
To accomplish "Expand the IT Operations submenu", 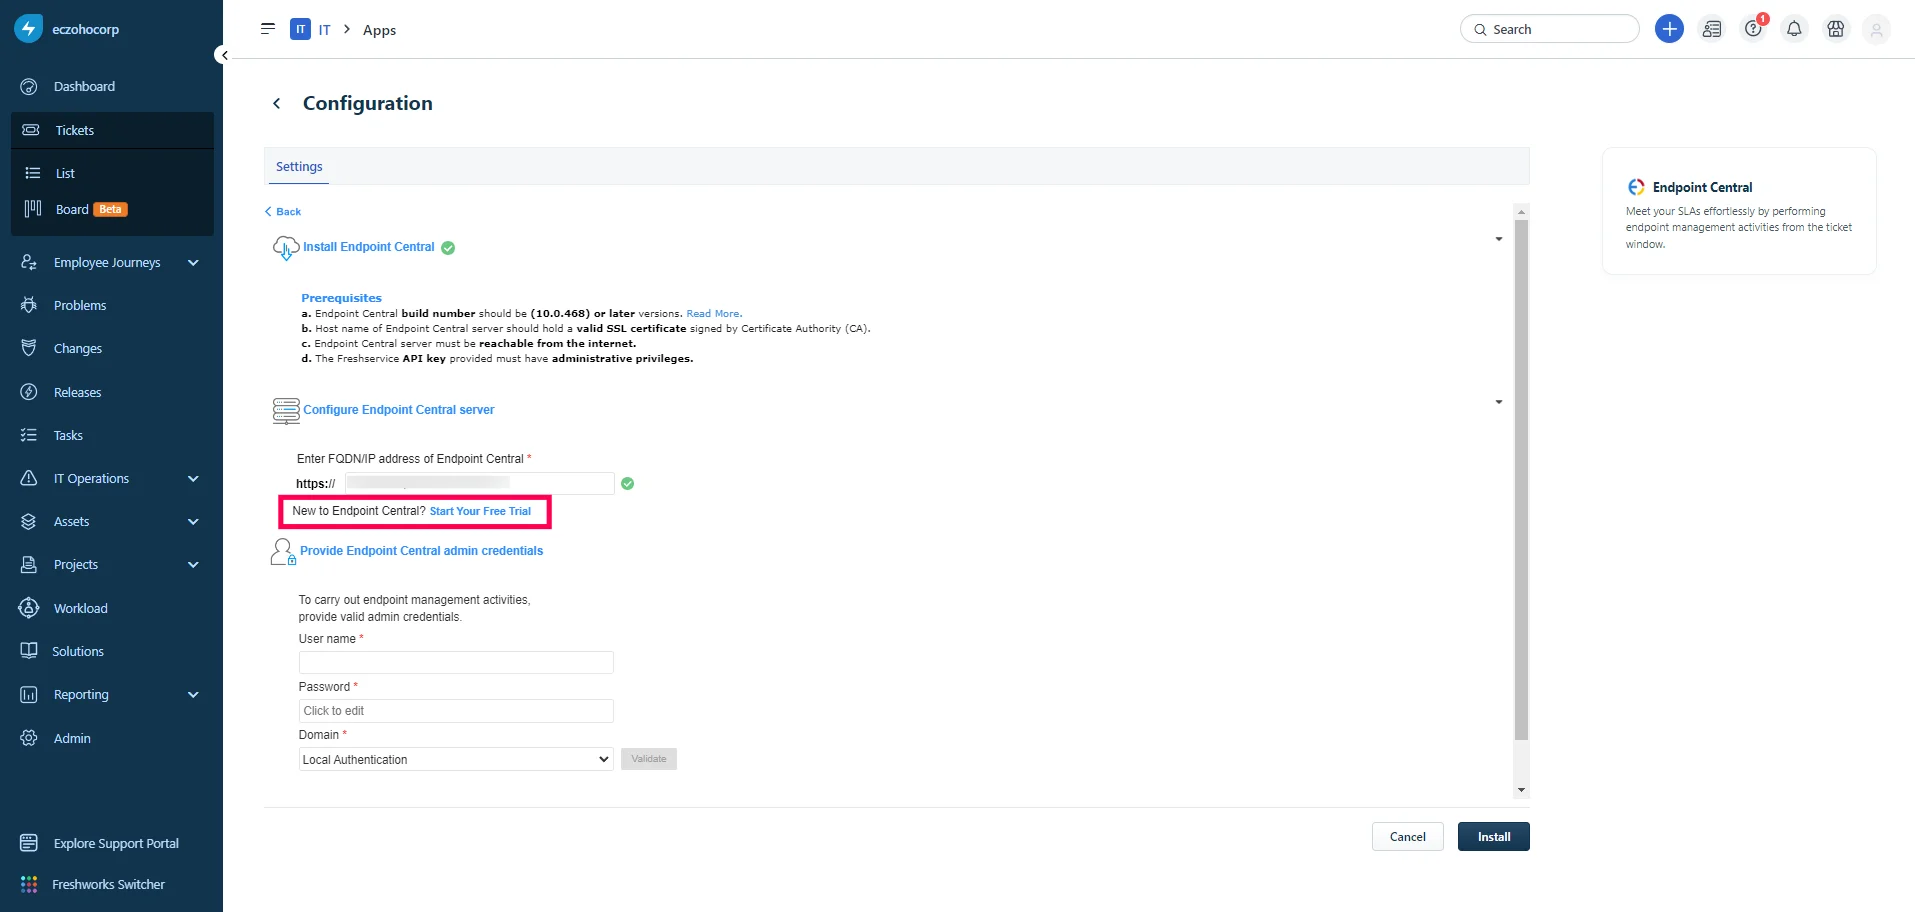I will click(x=193, y=478).
